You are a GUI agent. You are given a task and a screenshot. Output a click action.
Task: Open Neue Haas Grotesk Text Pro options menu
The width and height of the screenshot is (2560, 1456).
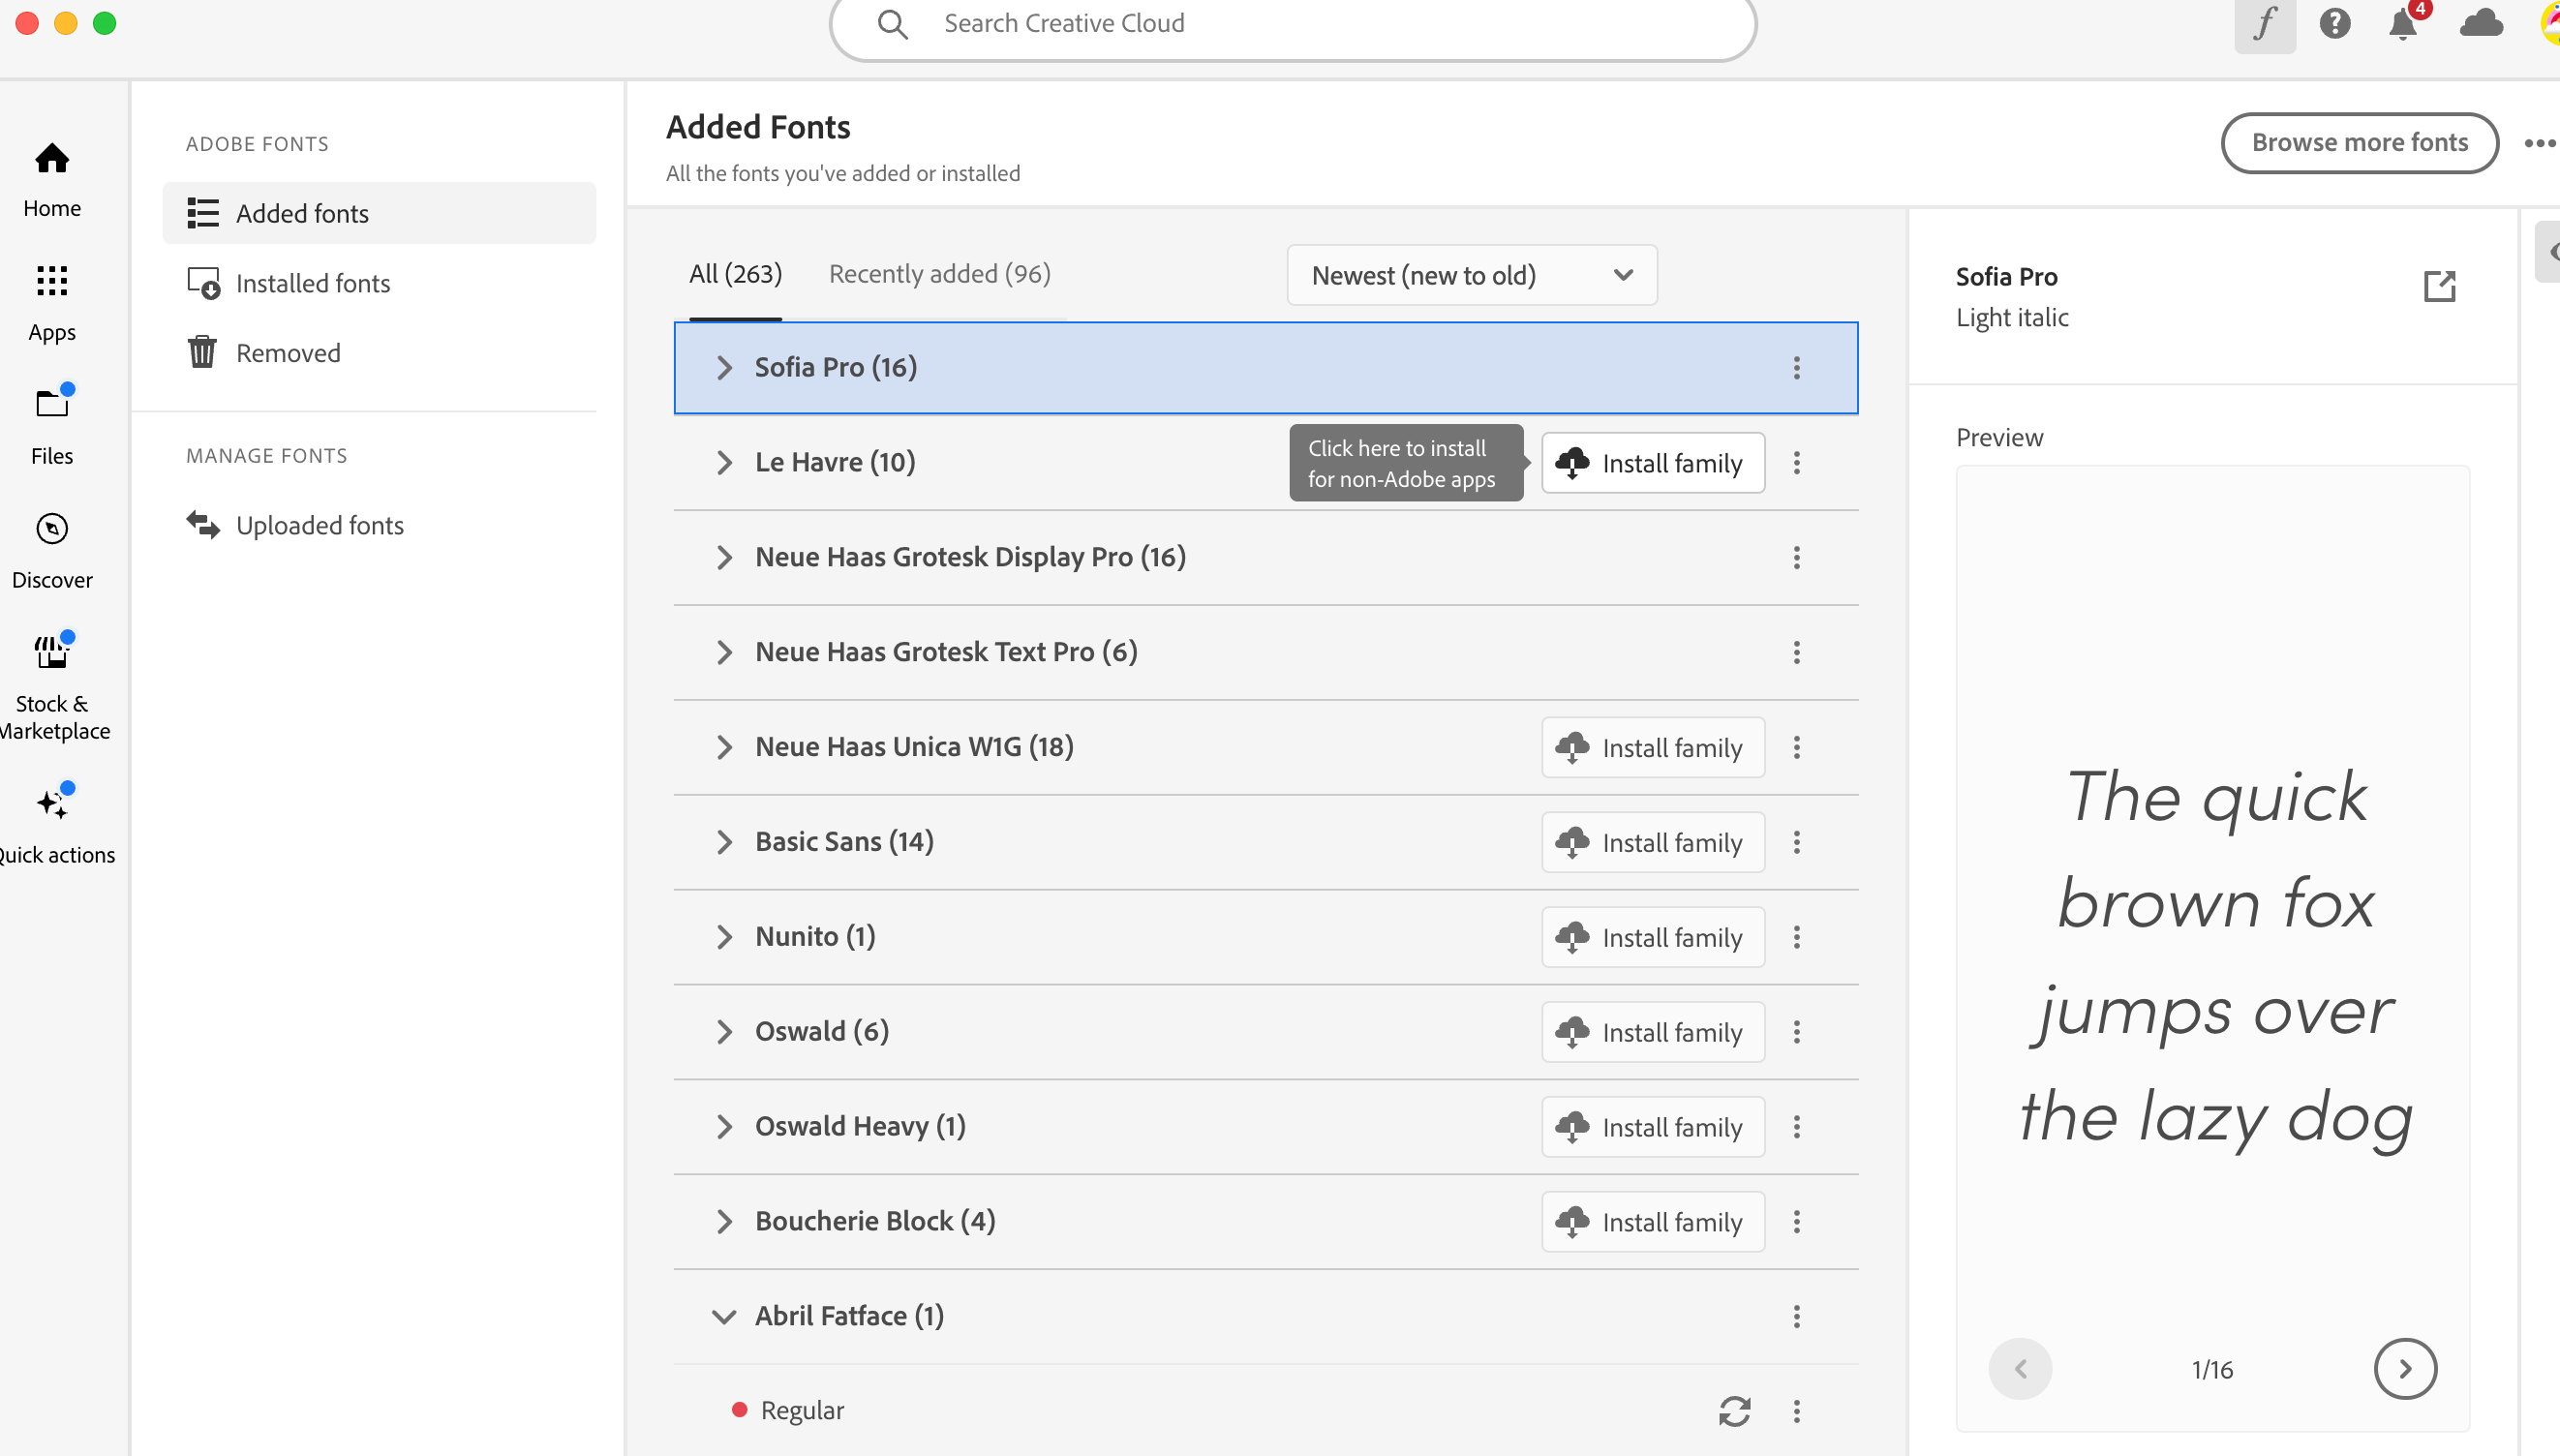coord(1797,653)
